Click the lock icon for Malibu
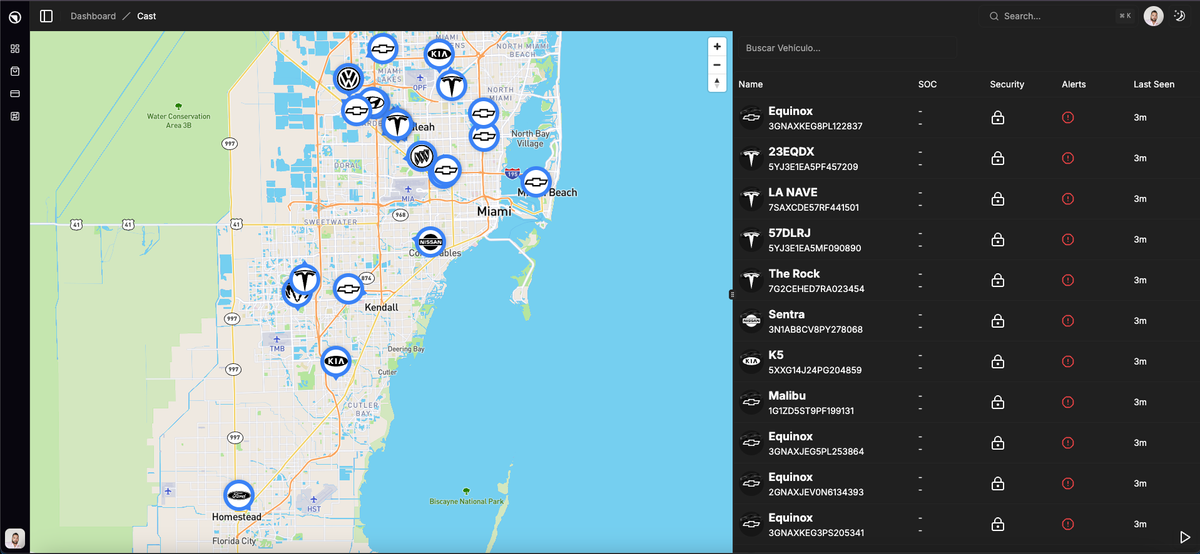Screen dimensions: 1200x554 pyautogui.click(x=997, y=403)
